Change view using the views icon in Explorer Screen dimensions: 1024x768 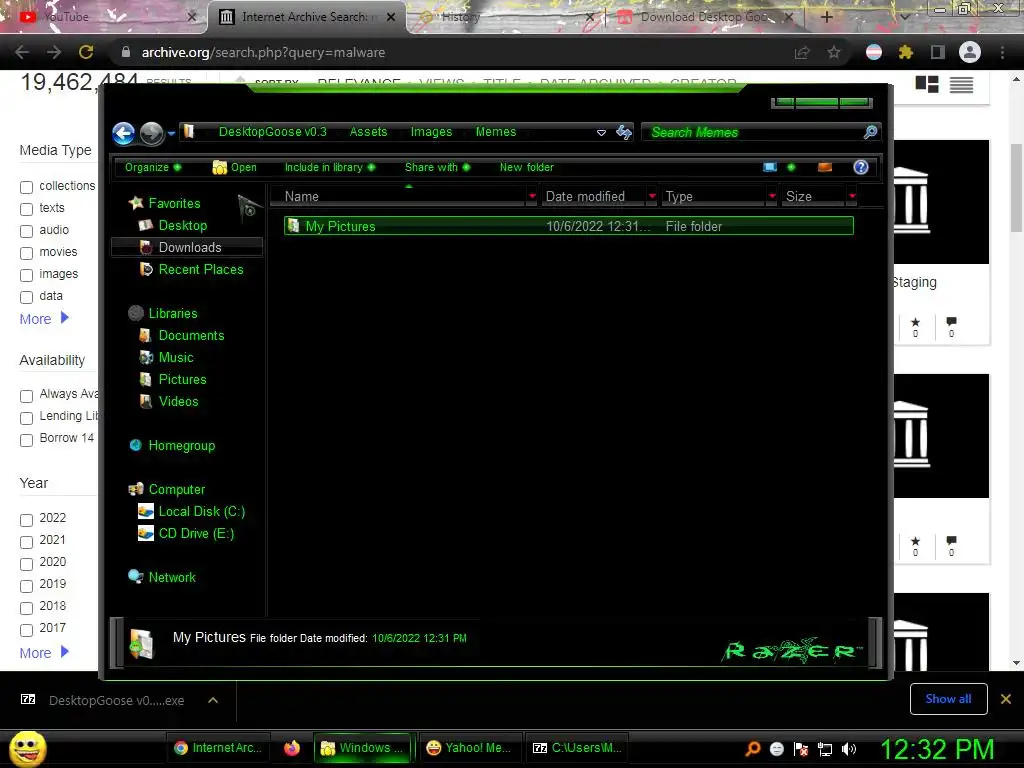pos(771,167)
